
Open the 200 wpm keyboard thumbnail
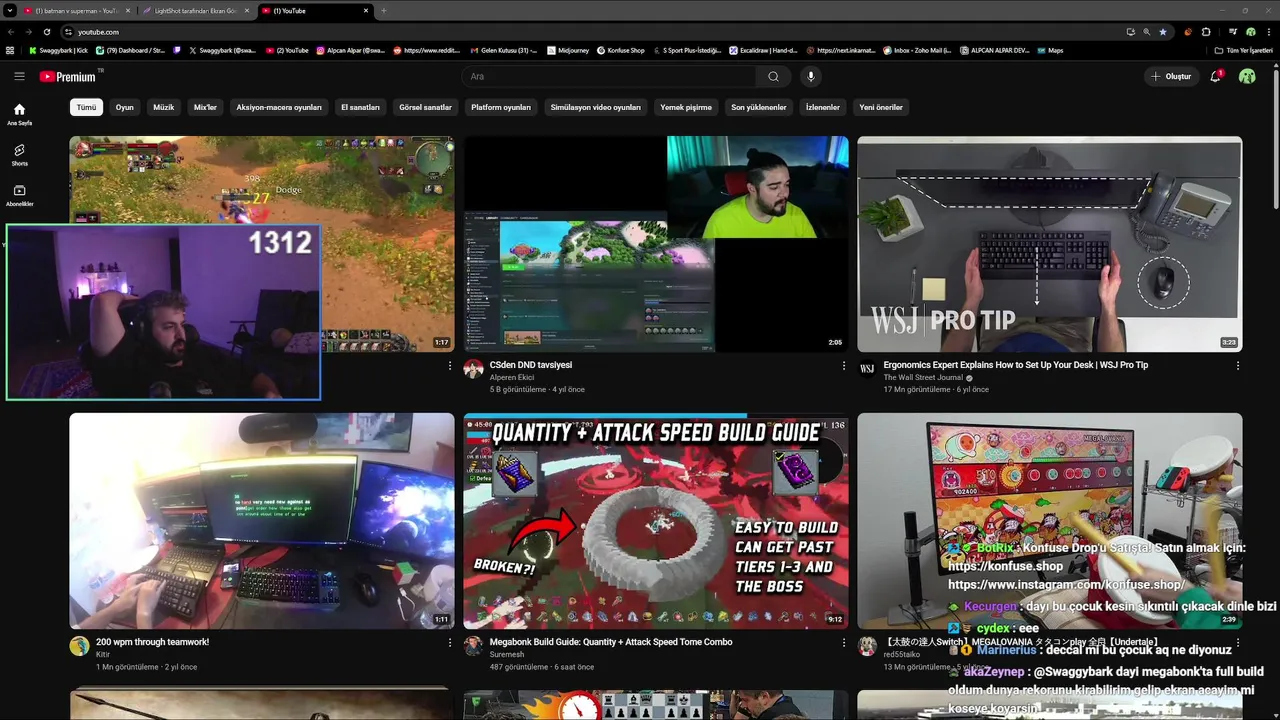(261, 521)
